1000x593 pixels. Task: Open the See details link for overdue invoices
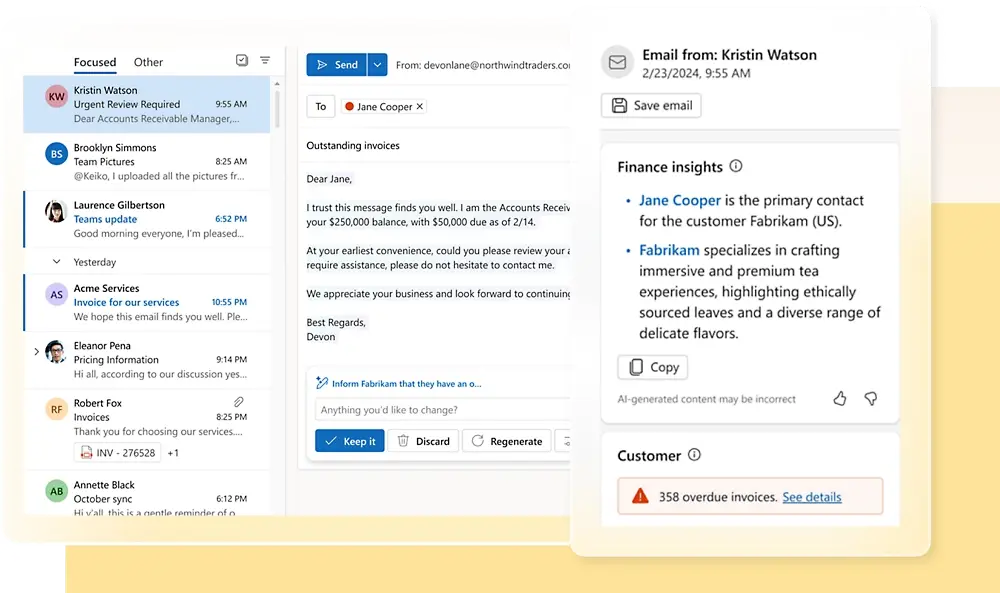coord(812,497)
